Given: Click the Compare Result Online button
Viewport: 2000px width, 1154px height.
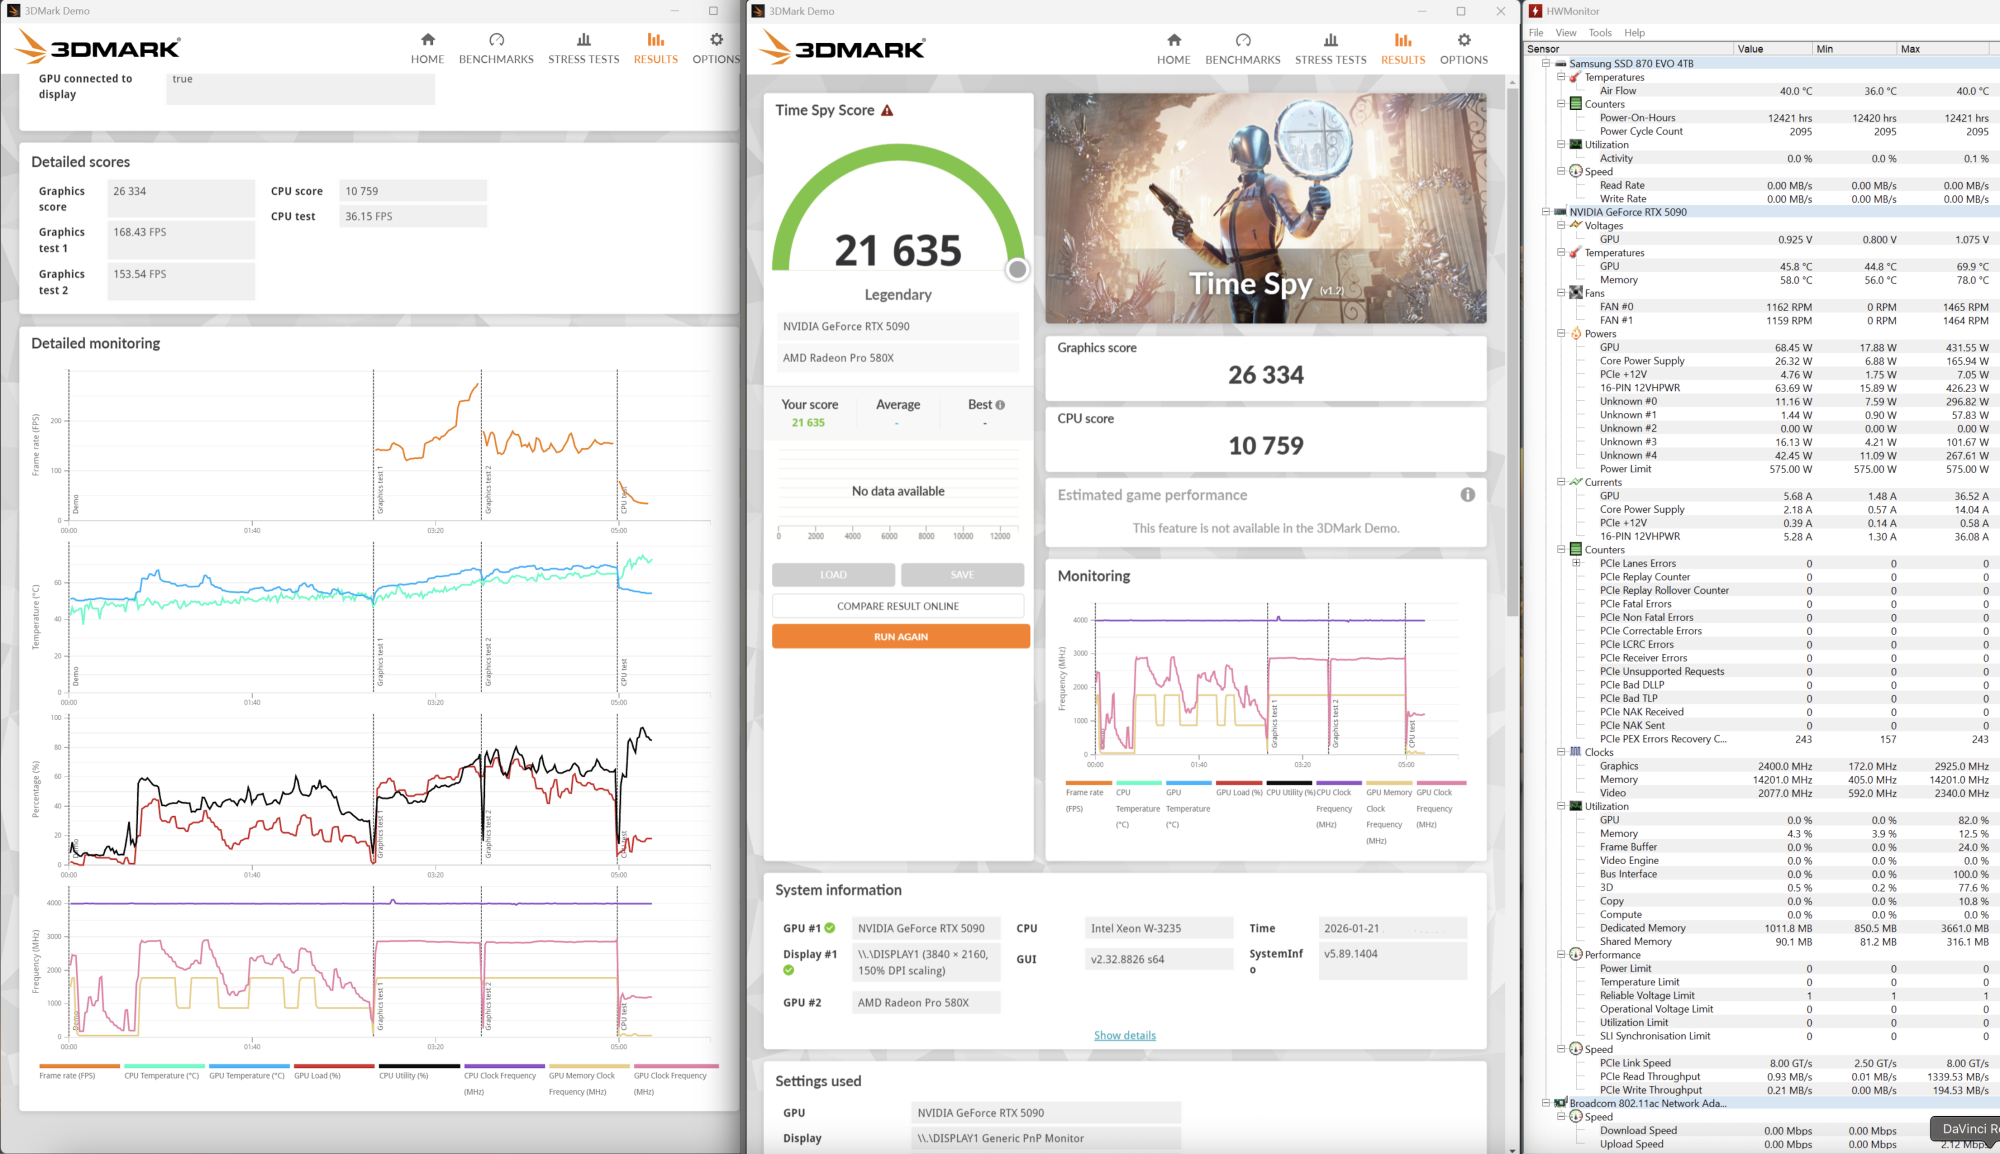Looking at the screenshot, I should [x=897, y=606].
